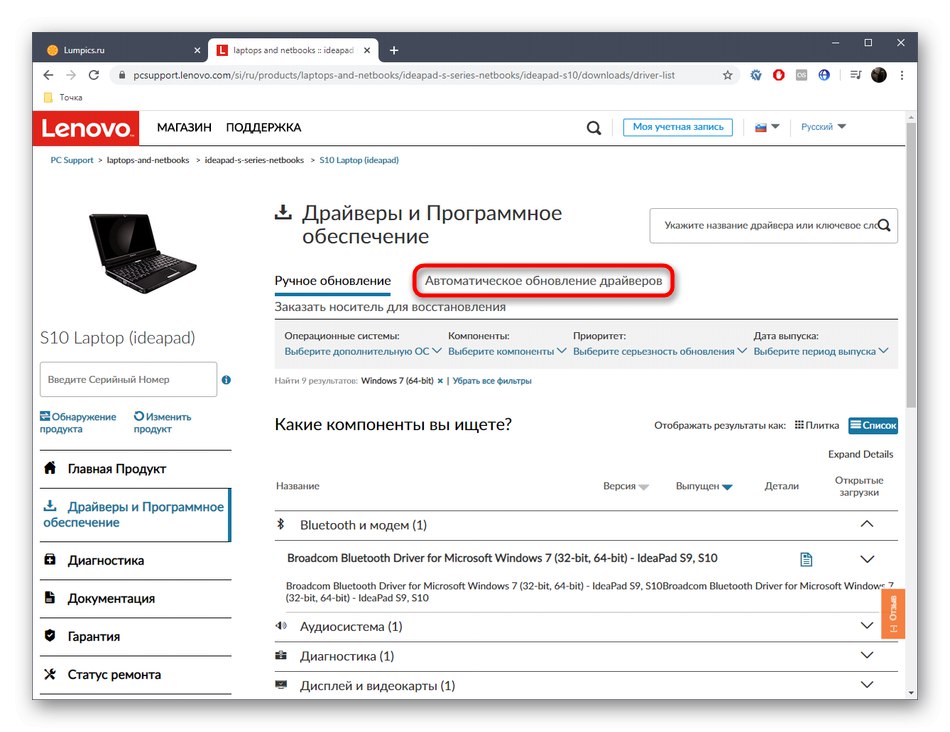Collapse Bluetooth и модем section
Screen dimensions: 950x732
(x=867, y=524)
